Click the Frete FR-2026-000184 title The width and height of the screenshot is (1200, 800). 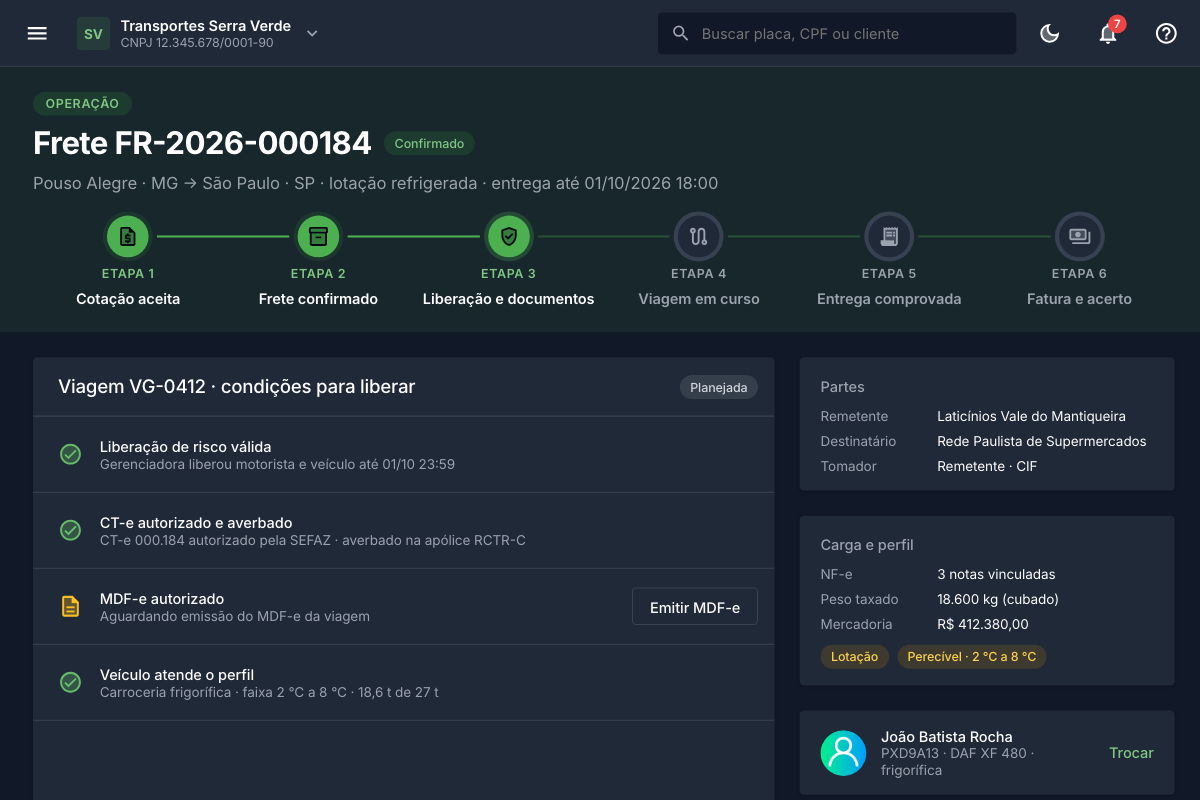coord(202,143)
